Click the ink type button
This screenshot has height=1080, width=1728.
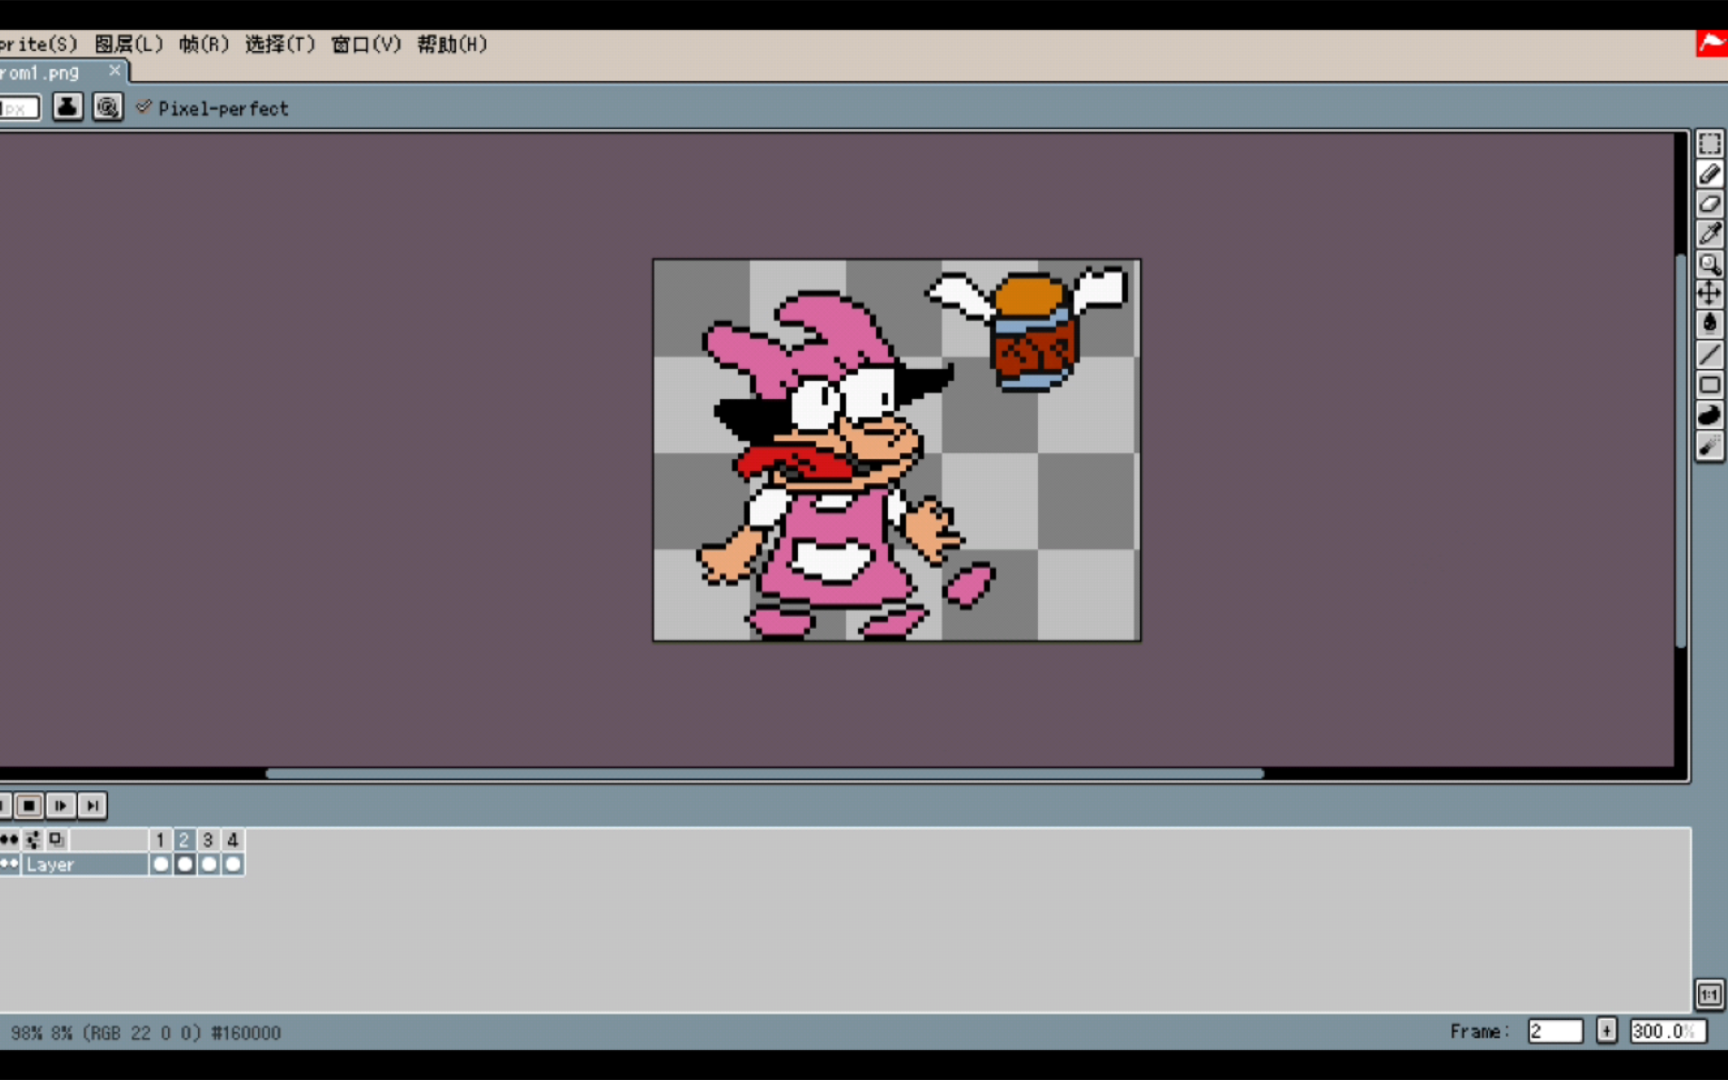[x=67, y=107]
